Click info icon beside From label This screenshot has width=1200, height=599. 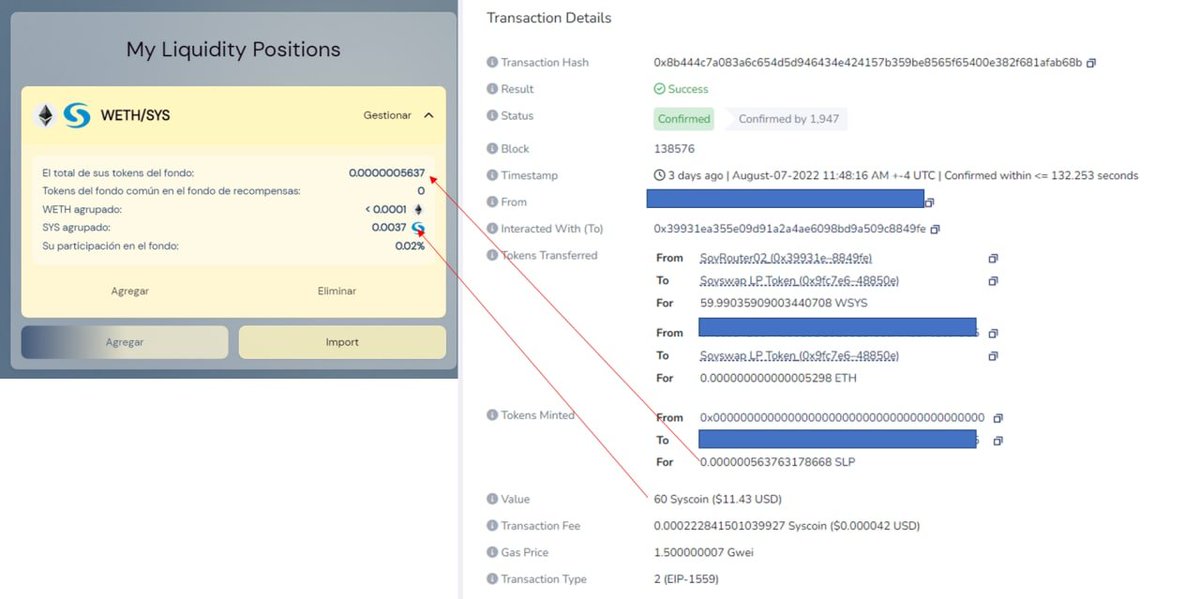pyautogui.click(x=492, y=202)
